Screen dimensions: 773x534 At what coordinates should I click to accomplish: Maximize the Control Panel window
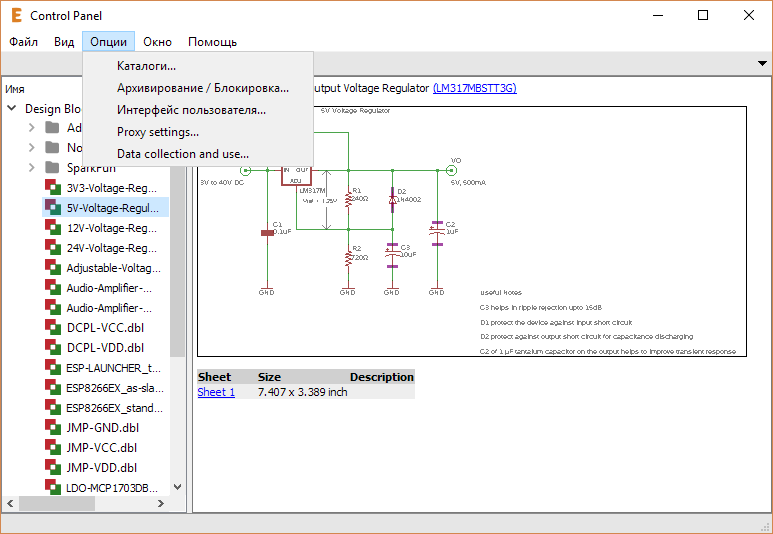703,15
